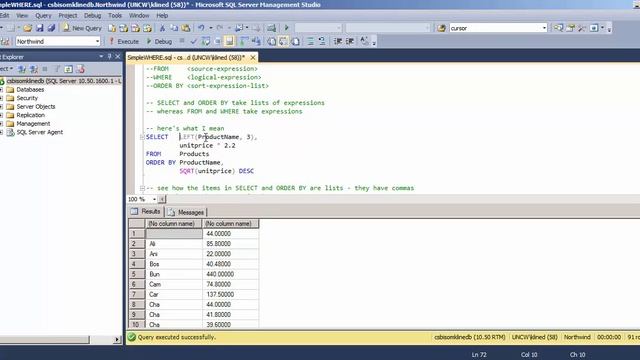Click the Save All icon
This screenshot has width=640, height=360.
pos(51,28)
